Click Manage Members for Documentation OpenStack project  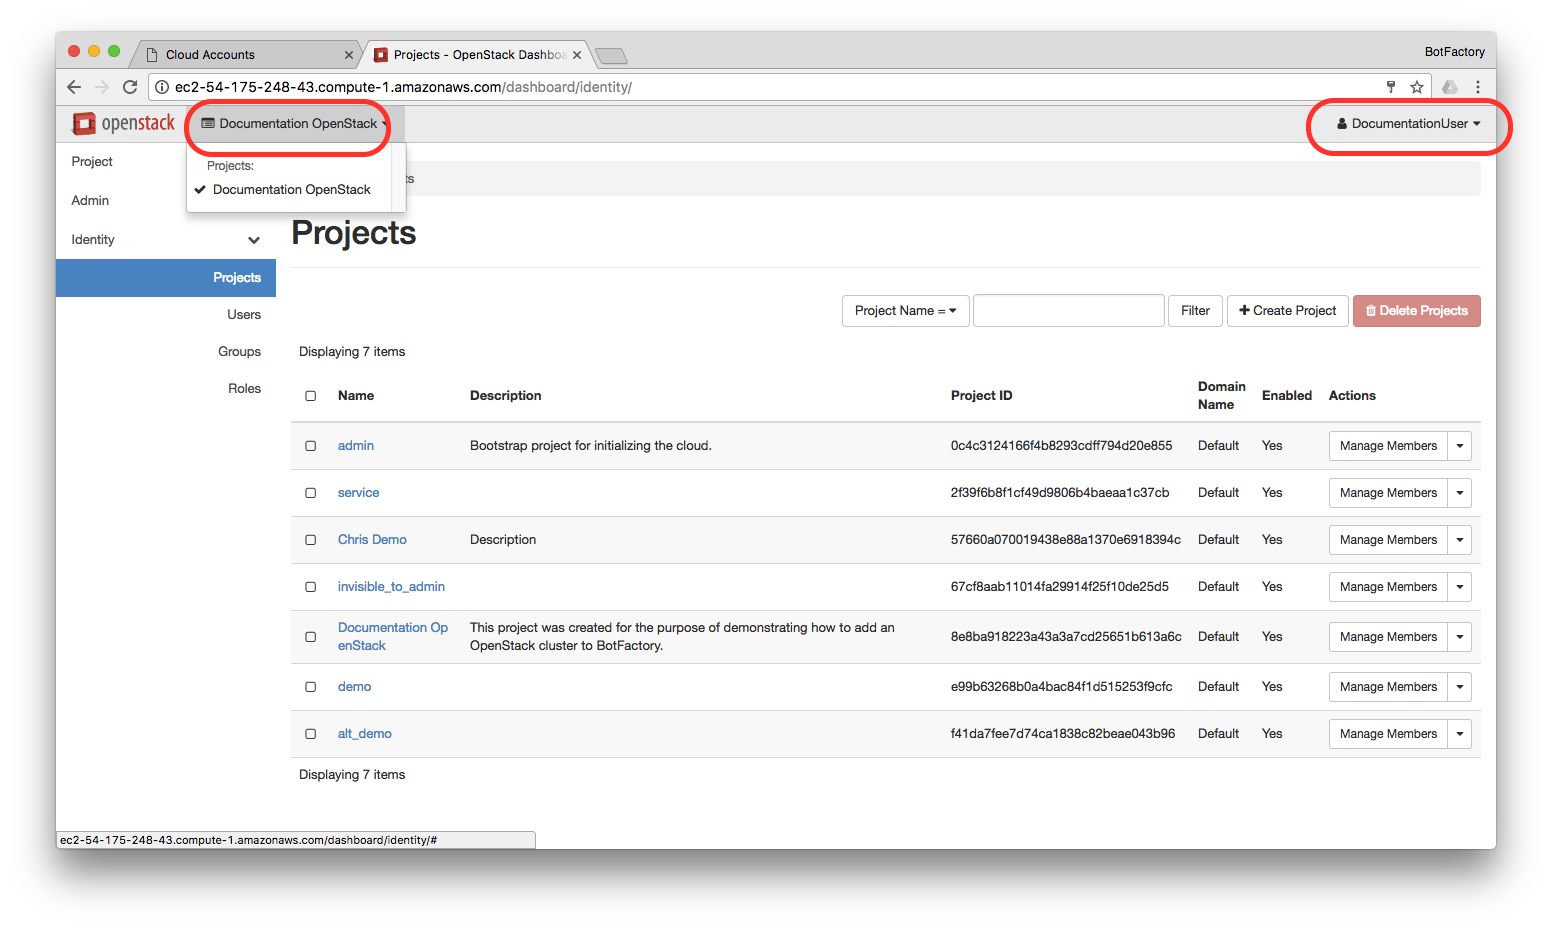point(1388,637)
